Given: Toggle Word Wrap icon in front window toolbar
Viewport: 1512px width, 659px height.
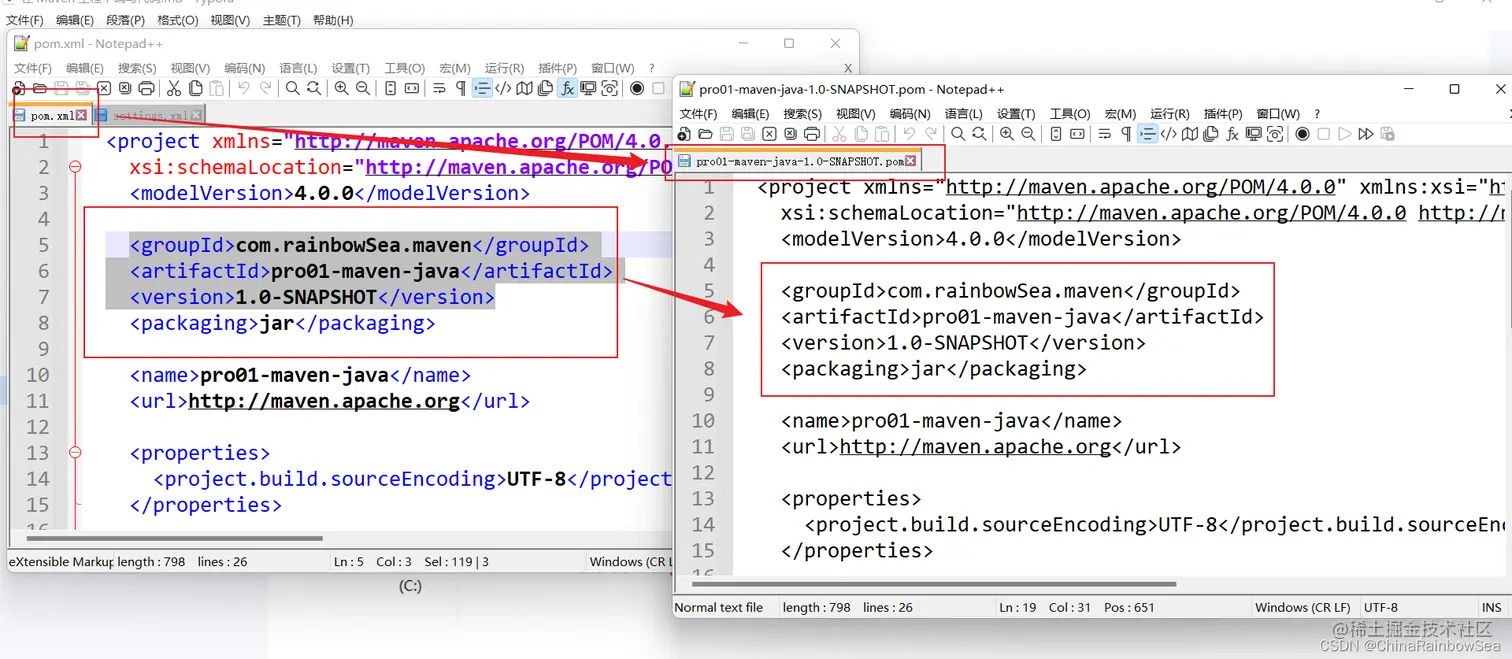Looking at the screenshot, I should [1105, 134].
